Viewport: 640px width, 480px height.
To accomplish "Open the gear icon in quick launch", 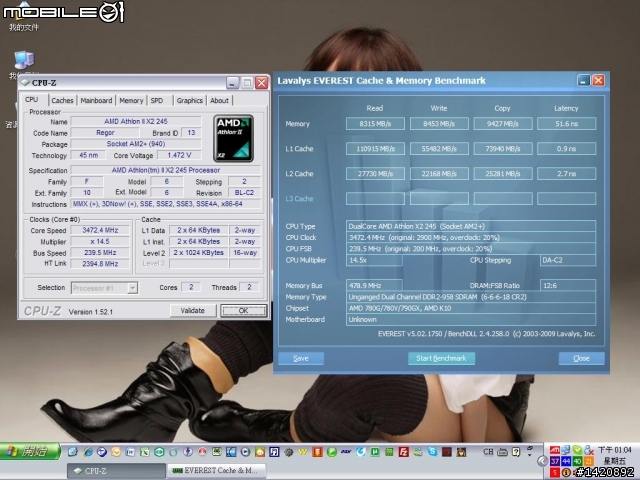I will tap(289, 452).
